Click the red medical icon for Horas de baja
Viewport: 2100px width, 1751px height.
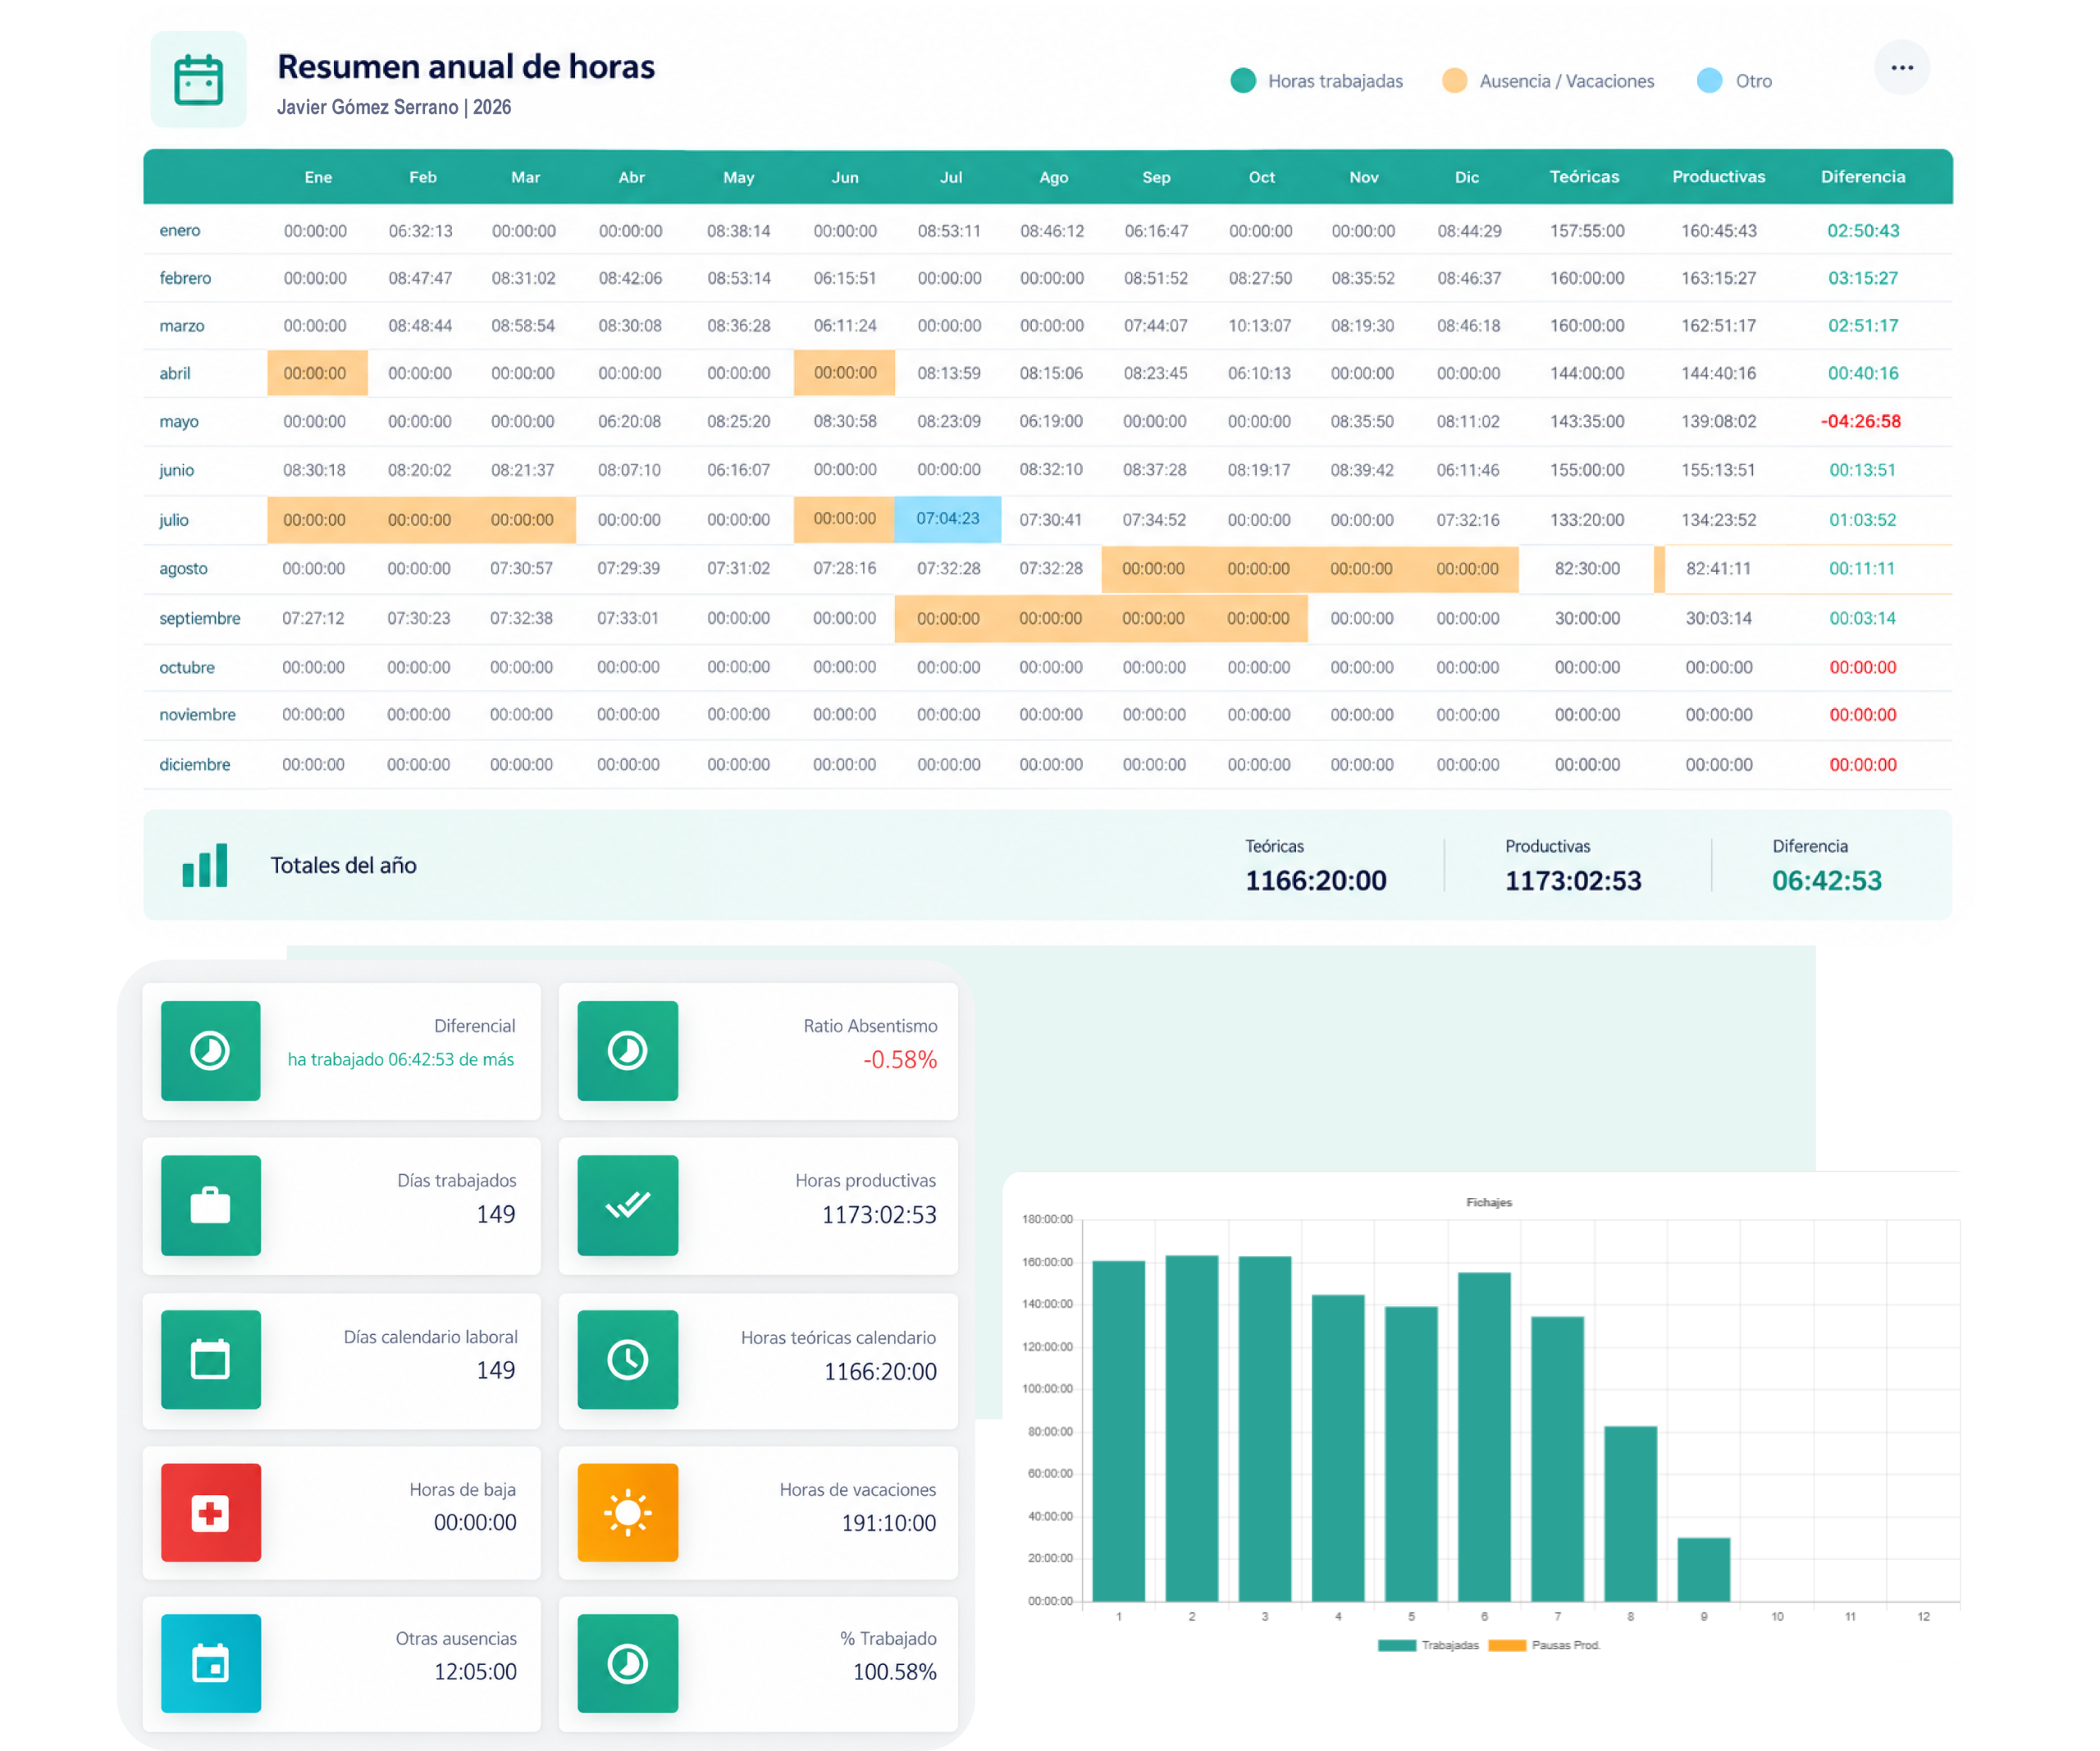[x=211, y=1513]
